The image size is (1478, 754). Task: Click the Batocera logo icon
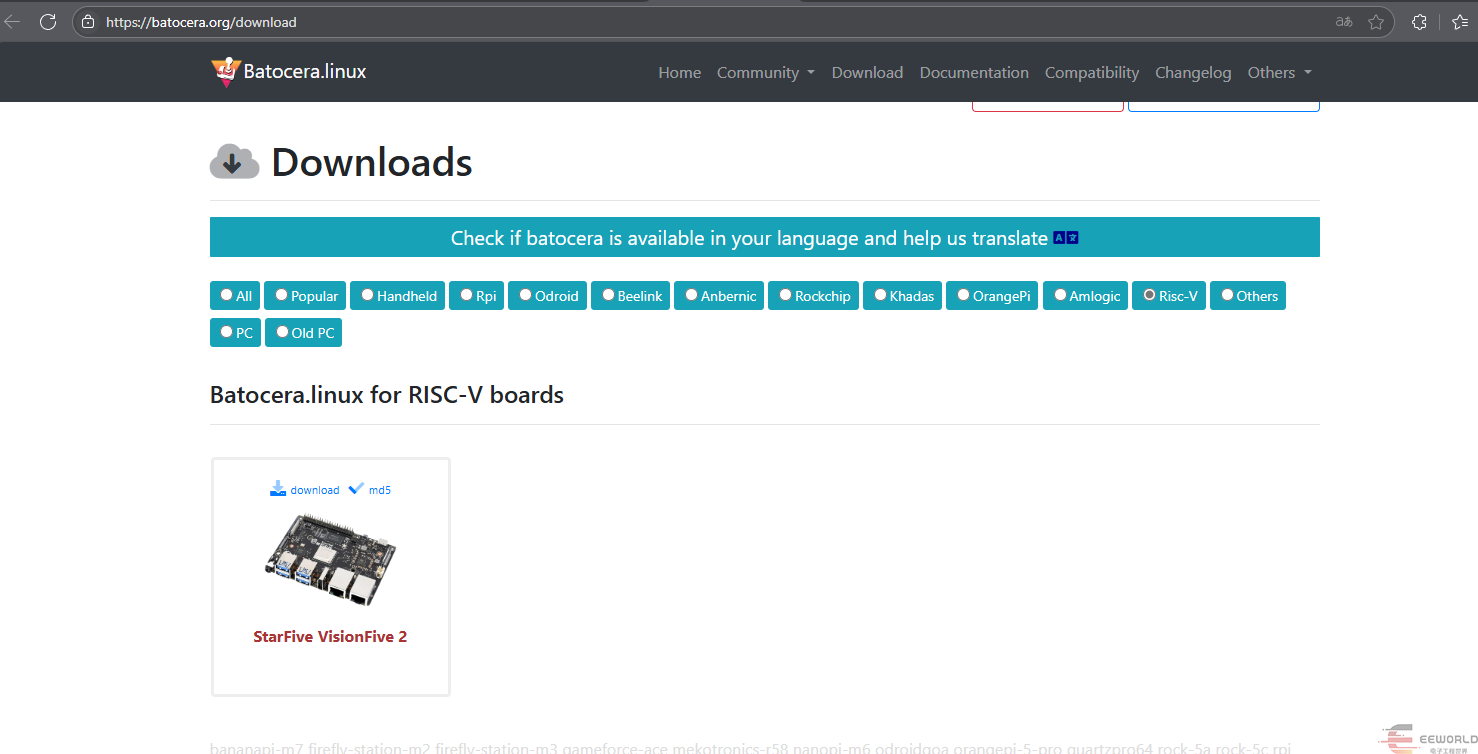[225, 72]
